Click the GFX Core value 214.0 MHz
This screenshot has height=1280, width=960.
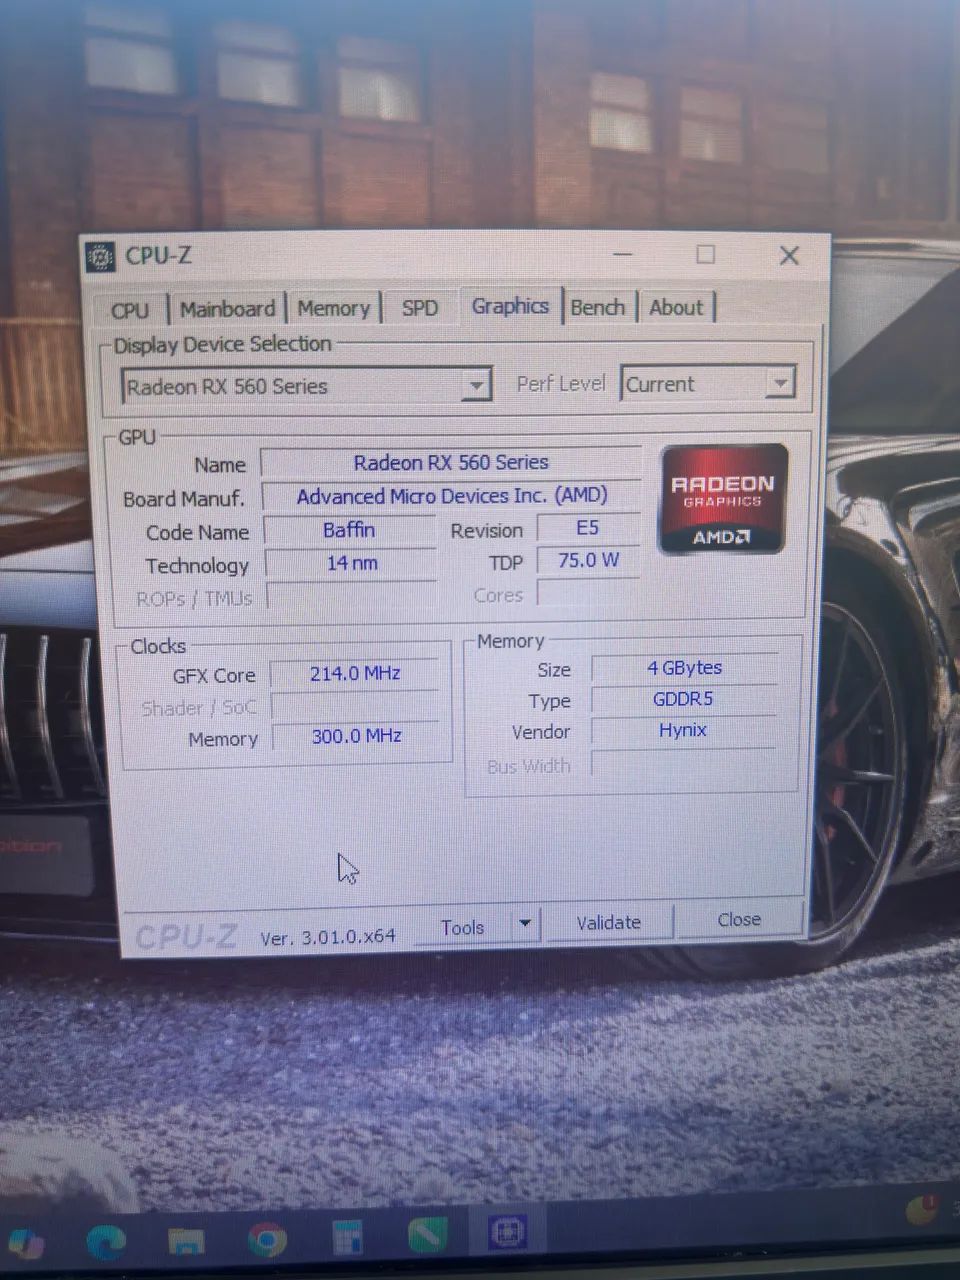355,674
